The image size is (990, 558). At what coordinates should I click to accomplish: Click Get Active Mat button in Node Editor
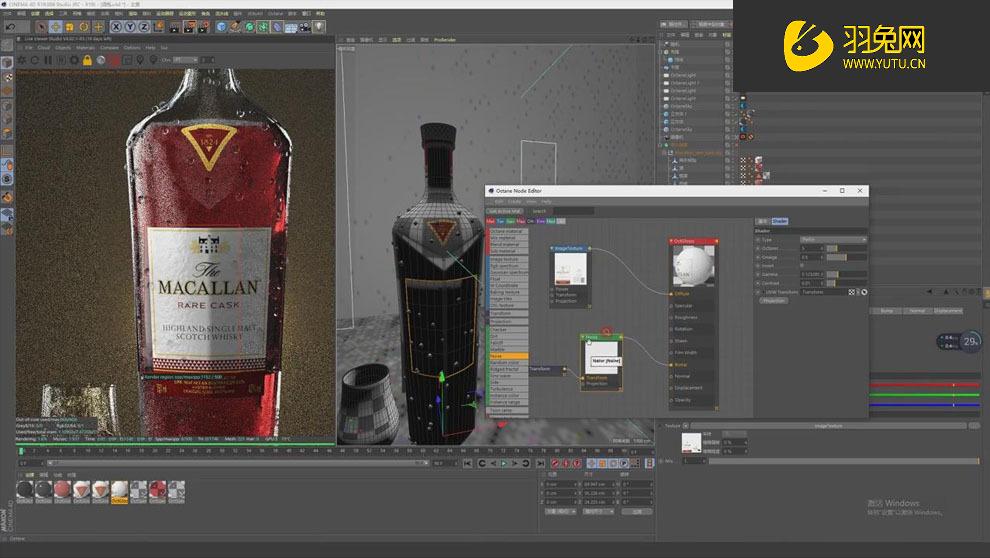(504, 211)
